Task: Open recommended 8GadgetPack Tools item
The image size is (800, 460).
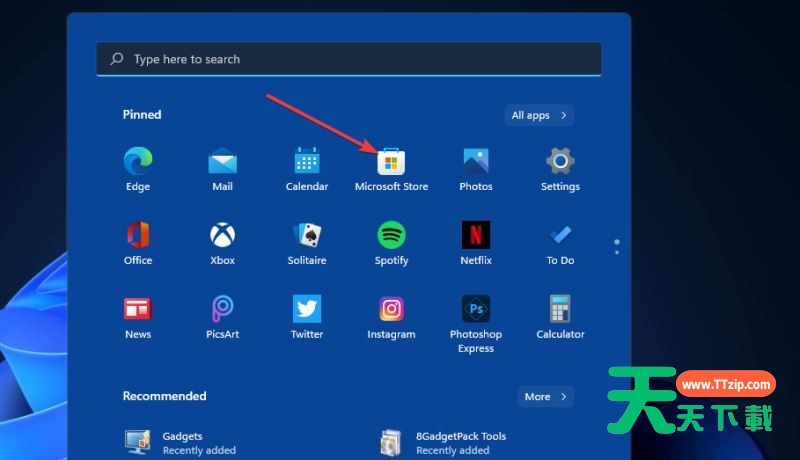Action: [443, 442]
